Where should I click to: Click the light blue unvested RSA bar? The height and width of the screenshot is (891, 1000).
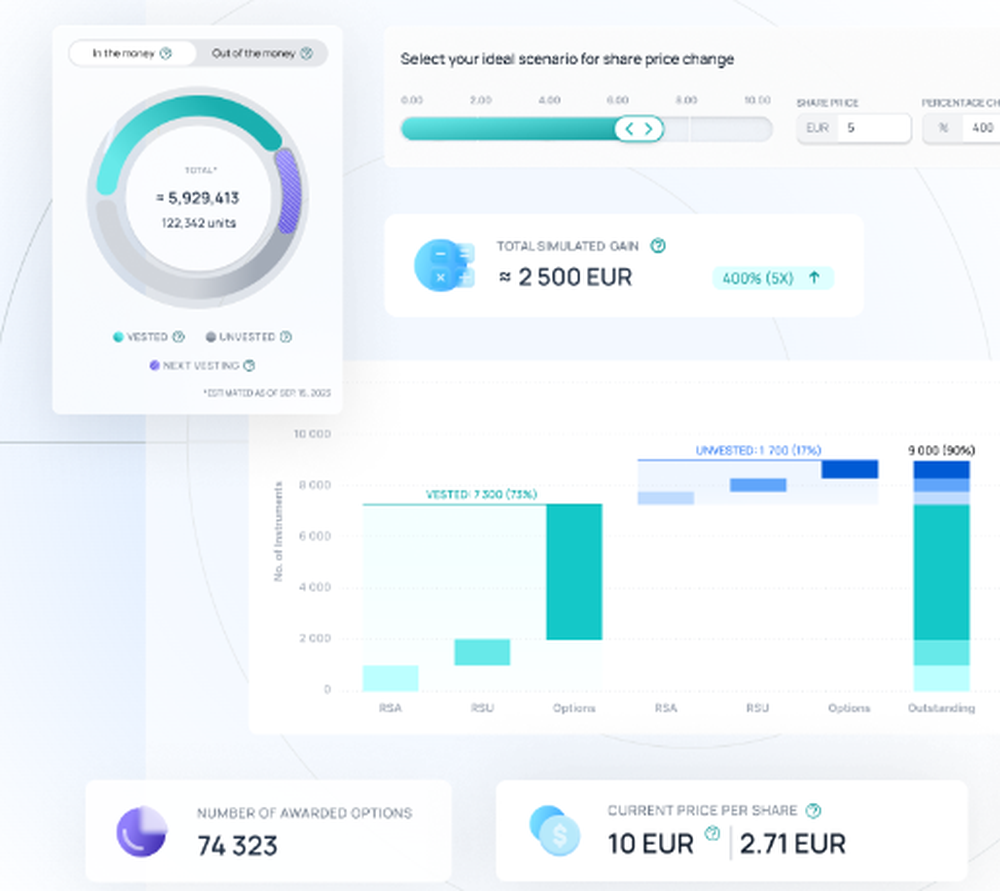coord(666,498)
